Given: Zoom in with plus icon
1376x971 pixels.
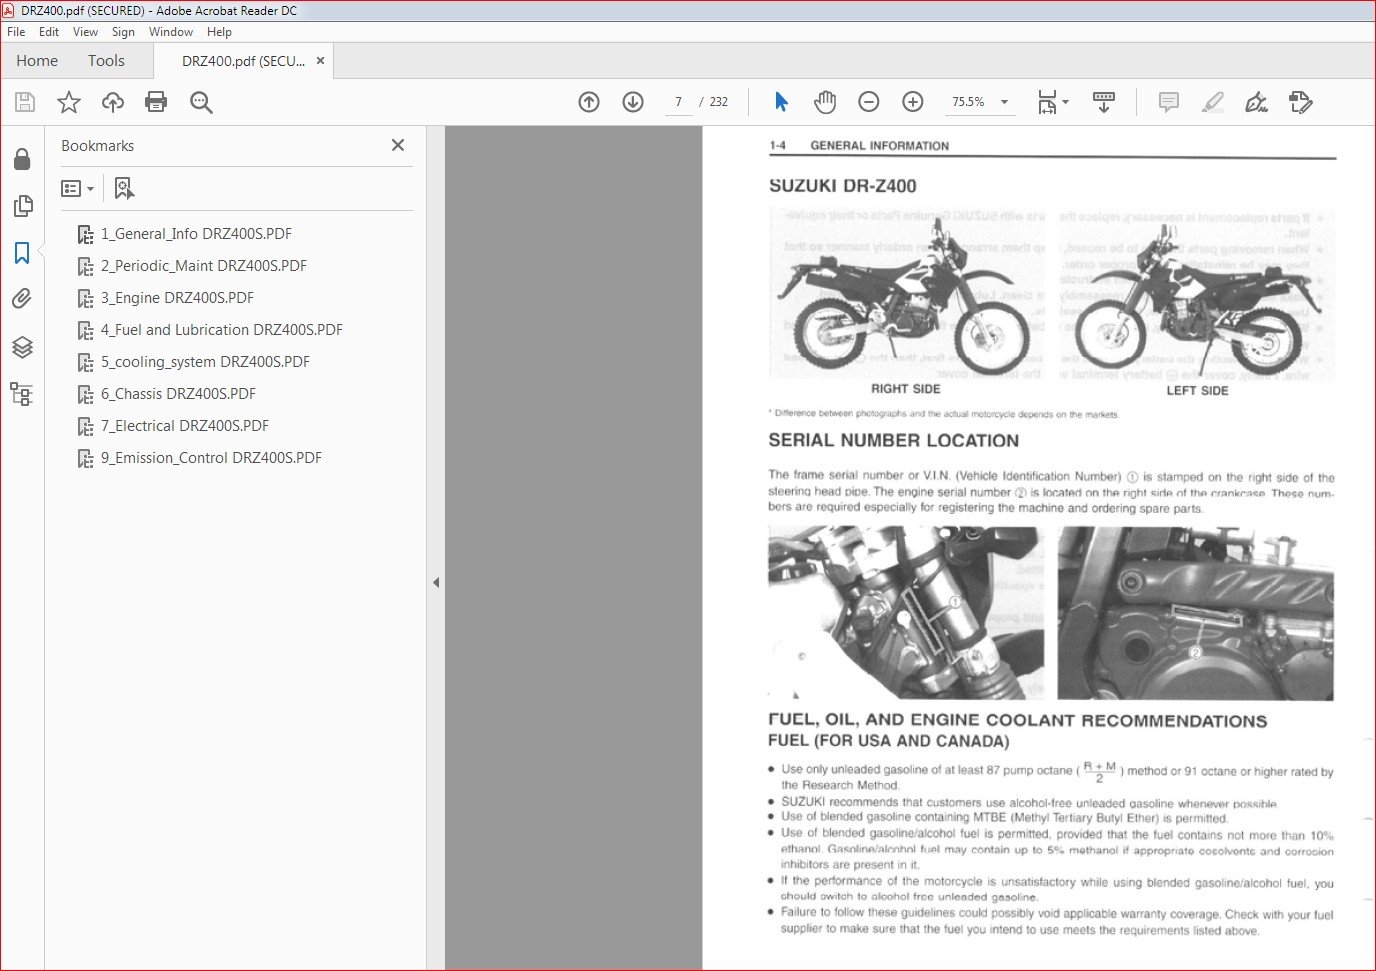Looking at the screenshot, I should click(x=913, y=102).
